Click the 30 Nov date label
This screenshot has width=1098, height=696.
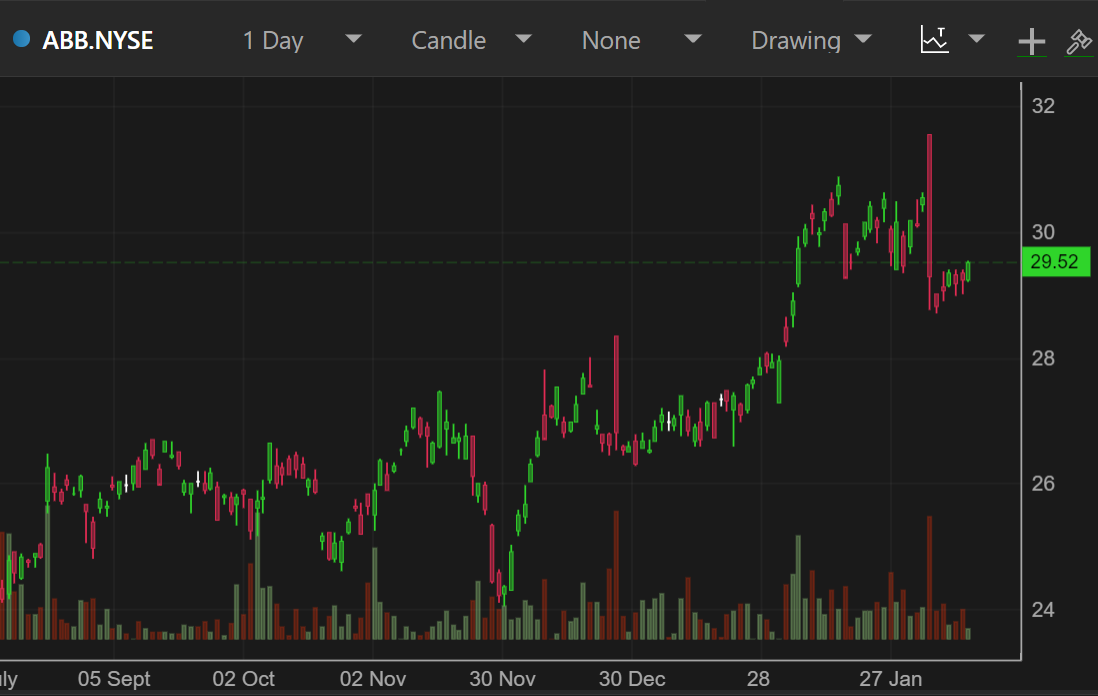(502, 679)
